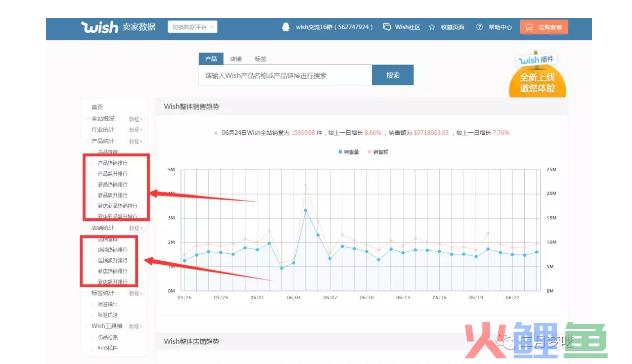The height and width of the screenshot is (364, 632).
Task: Open 产品统计 in the sidebar
Action: [x=103, y=141]
